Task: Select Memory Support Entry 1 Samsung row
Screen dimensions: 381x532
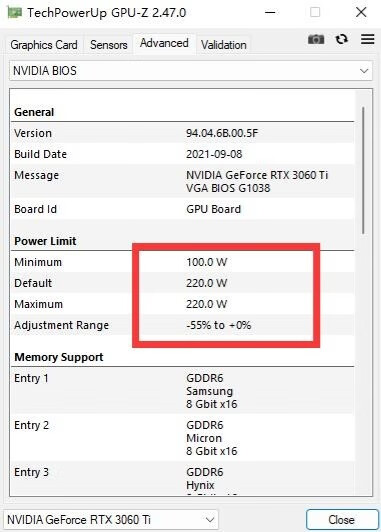Action: tap(183, 391)
